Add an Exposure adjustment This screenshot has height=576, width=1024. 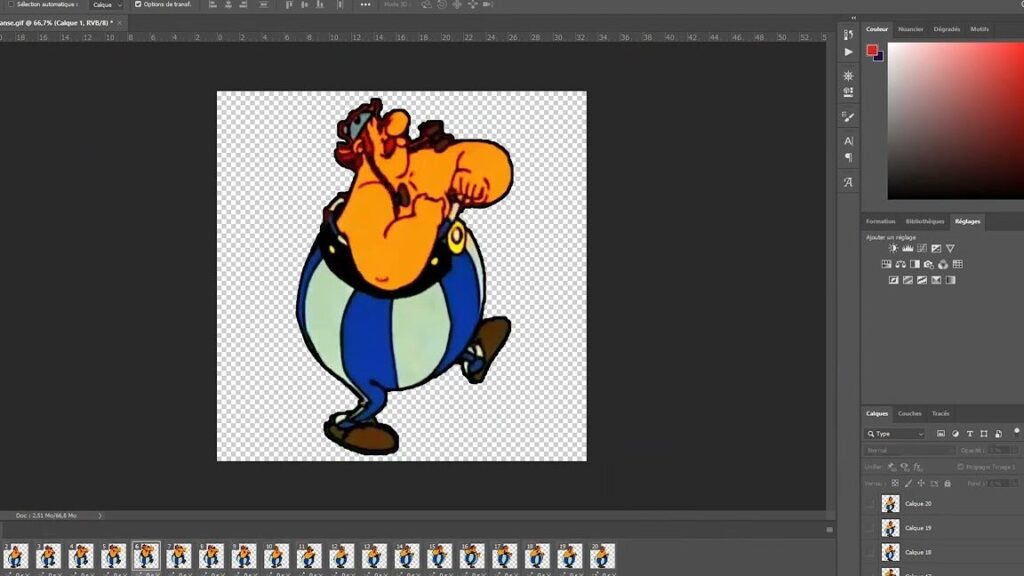(x=936, y=248)
